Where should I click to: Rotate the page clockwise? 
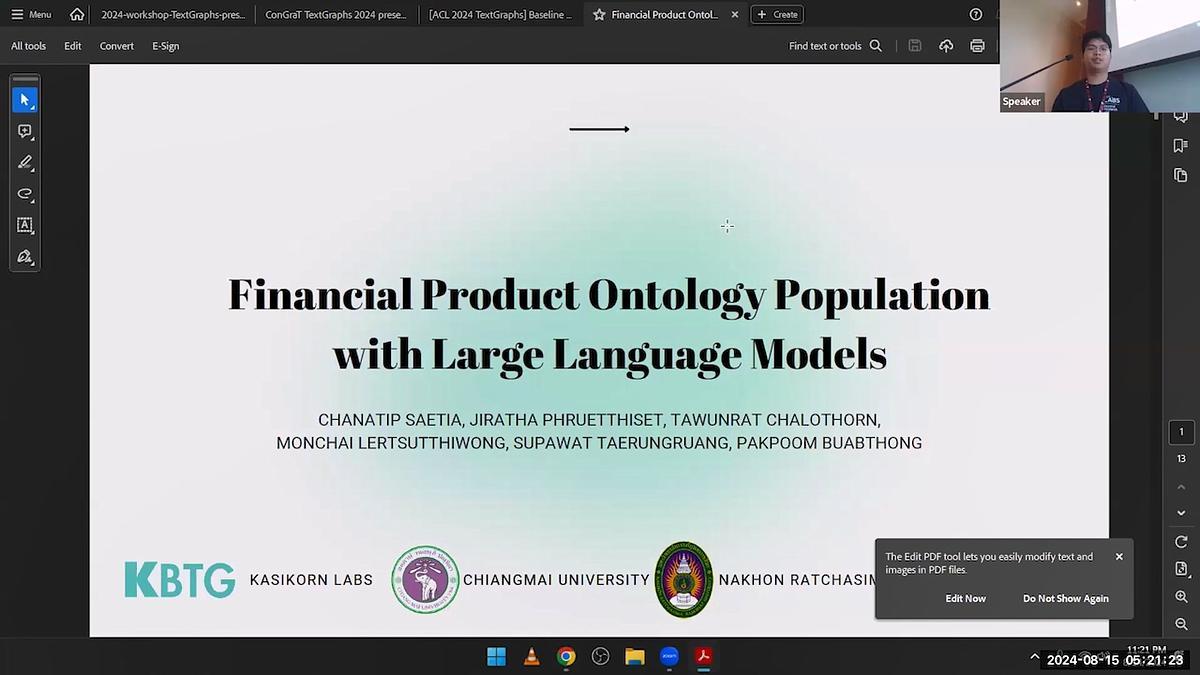click(1181, 541)
